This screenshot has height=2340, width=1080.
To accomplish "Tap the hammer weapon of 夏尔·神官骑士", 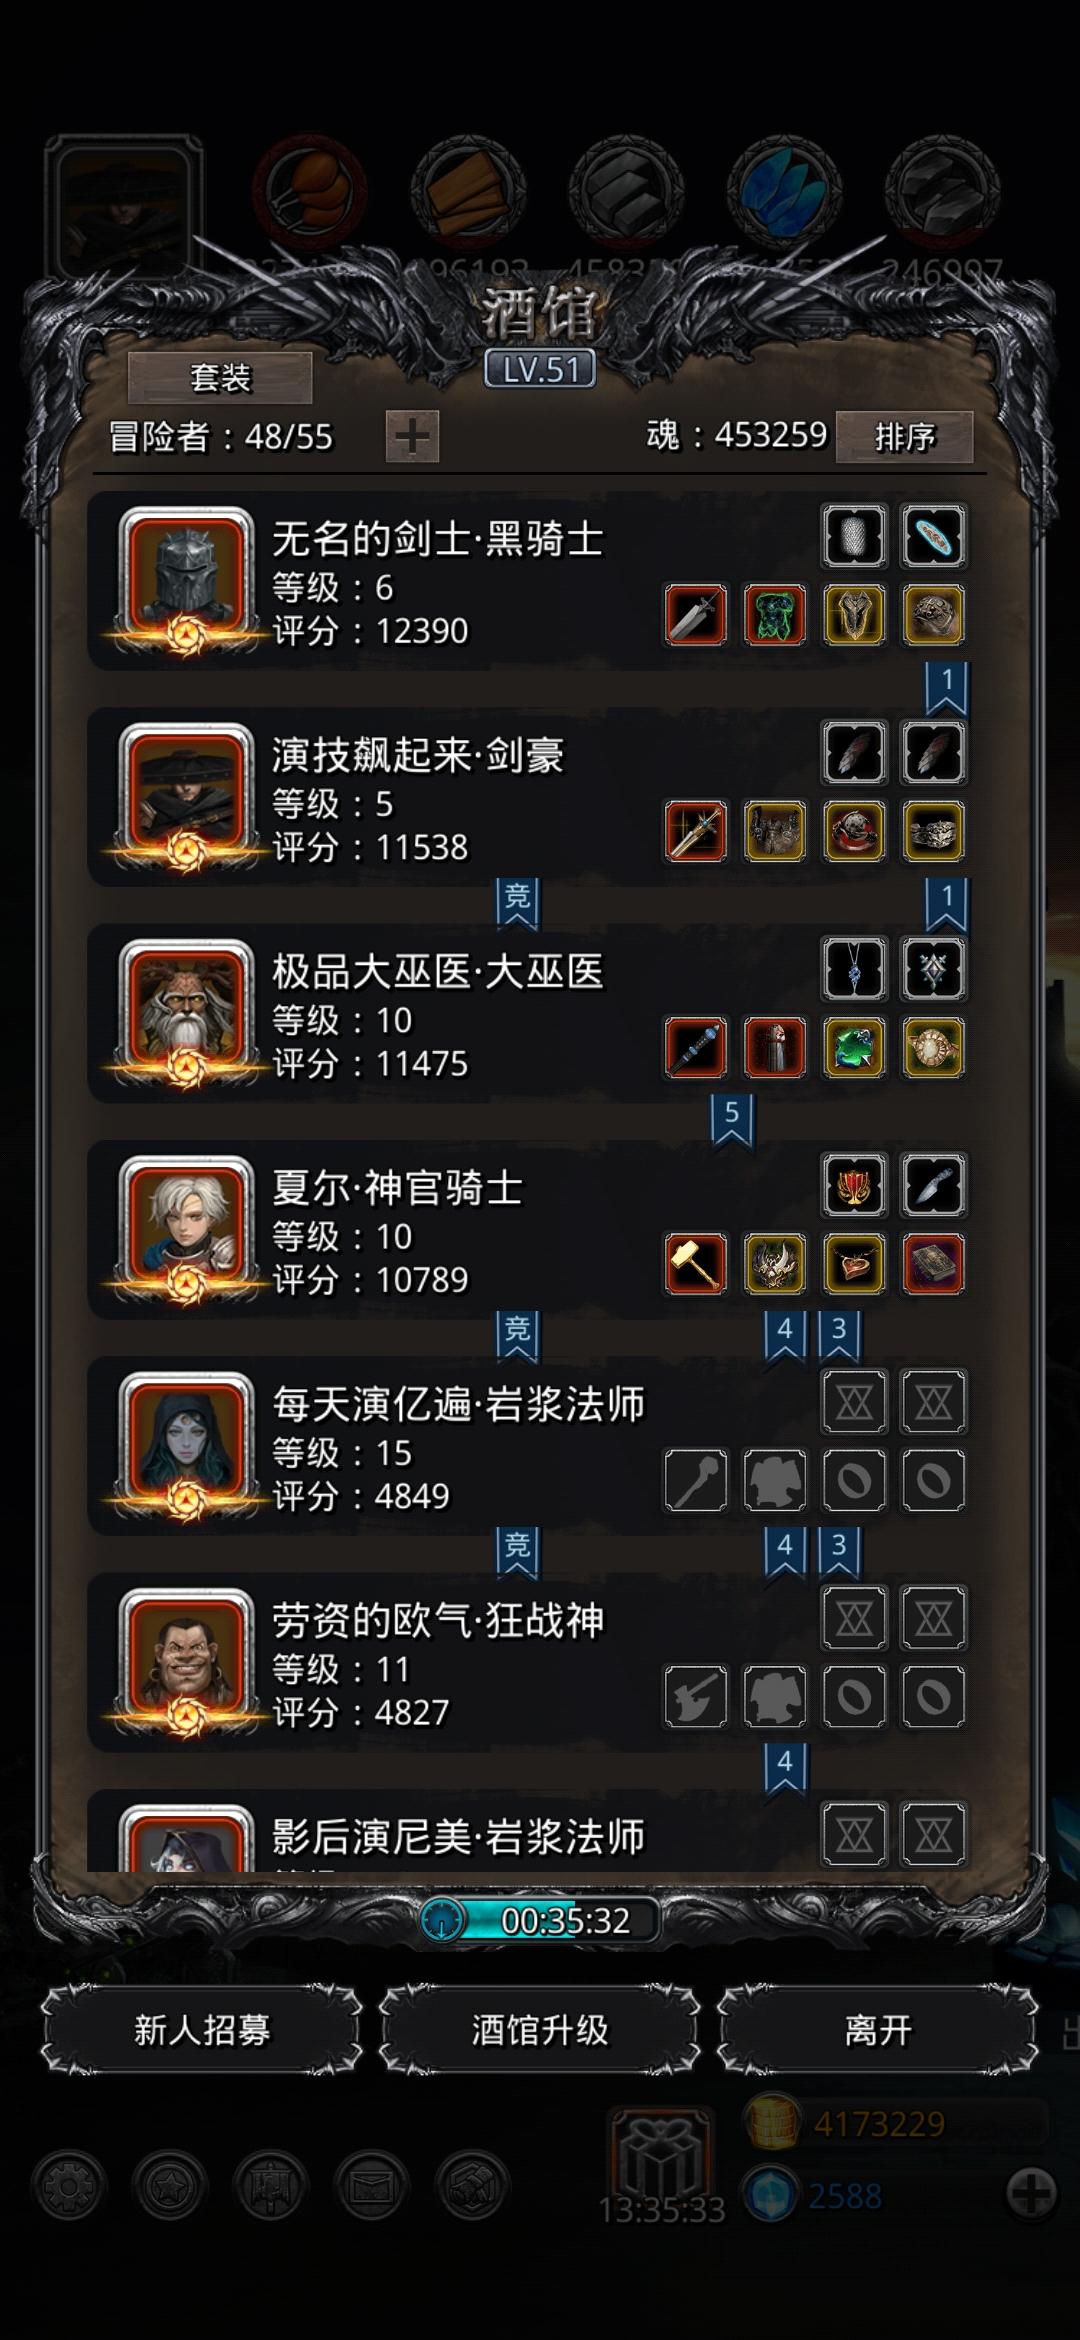I will [696, 1264].
